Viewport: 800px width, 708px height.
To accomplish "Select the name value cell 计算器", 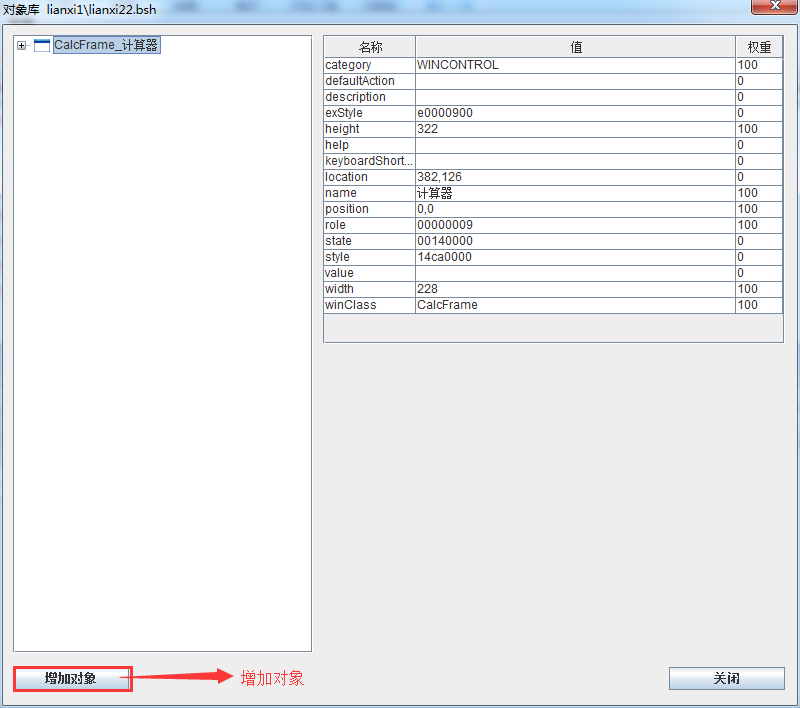I will pos(576,193).
